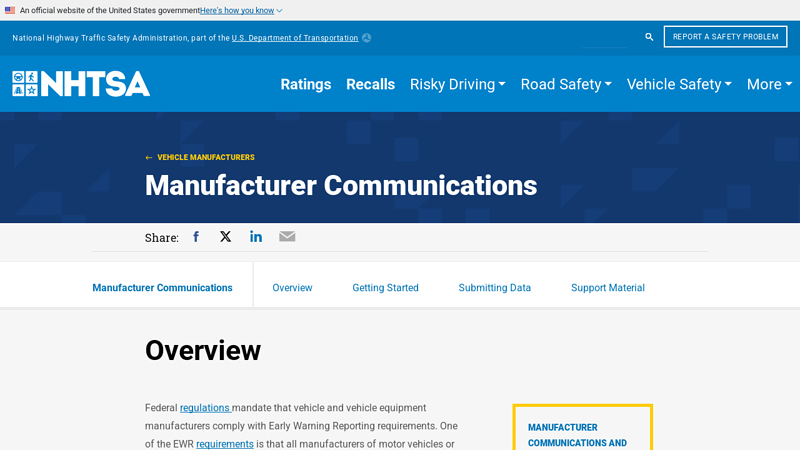The image size is (800, 450).
Task: Click the US flag icon
Action: coord(10,10)
